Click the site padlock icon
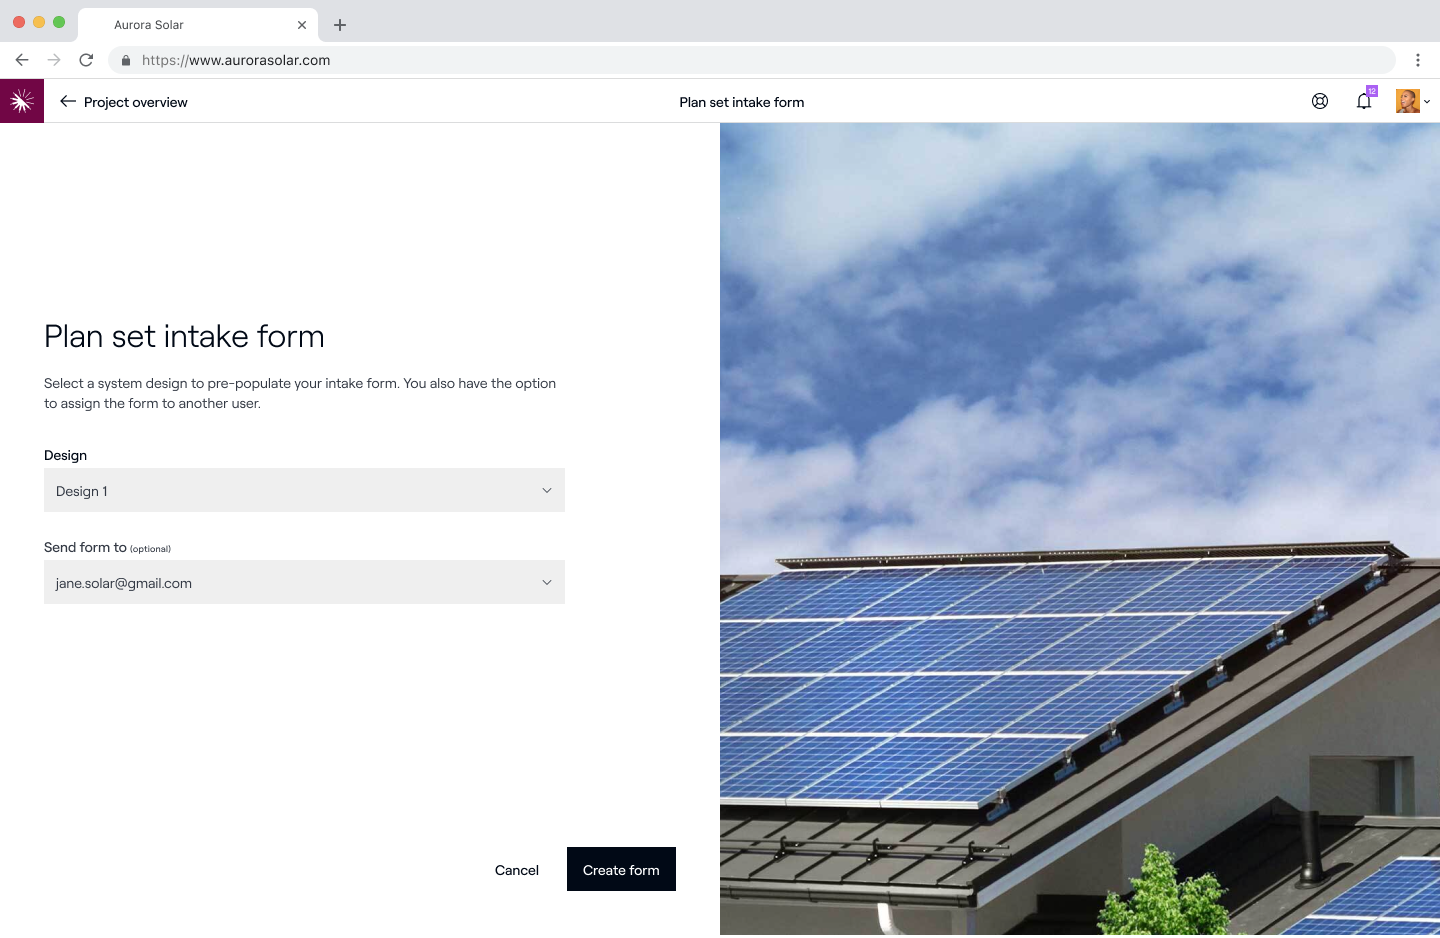Image resolution: width=1440 pixels, height=938 pixels. click(x=126, y=60)
